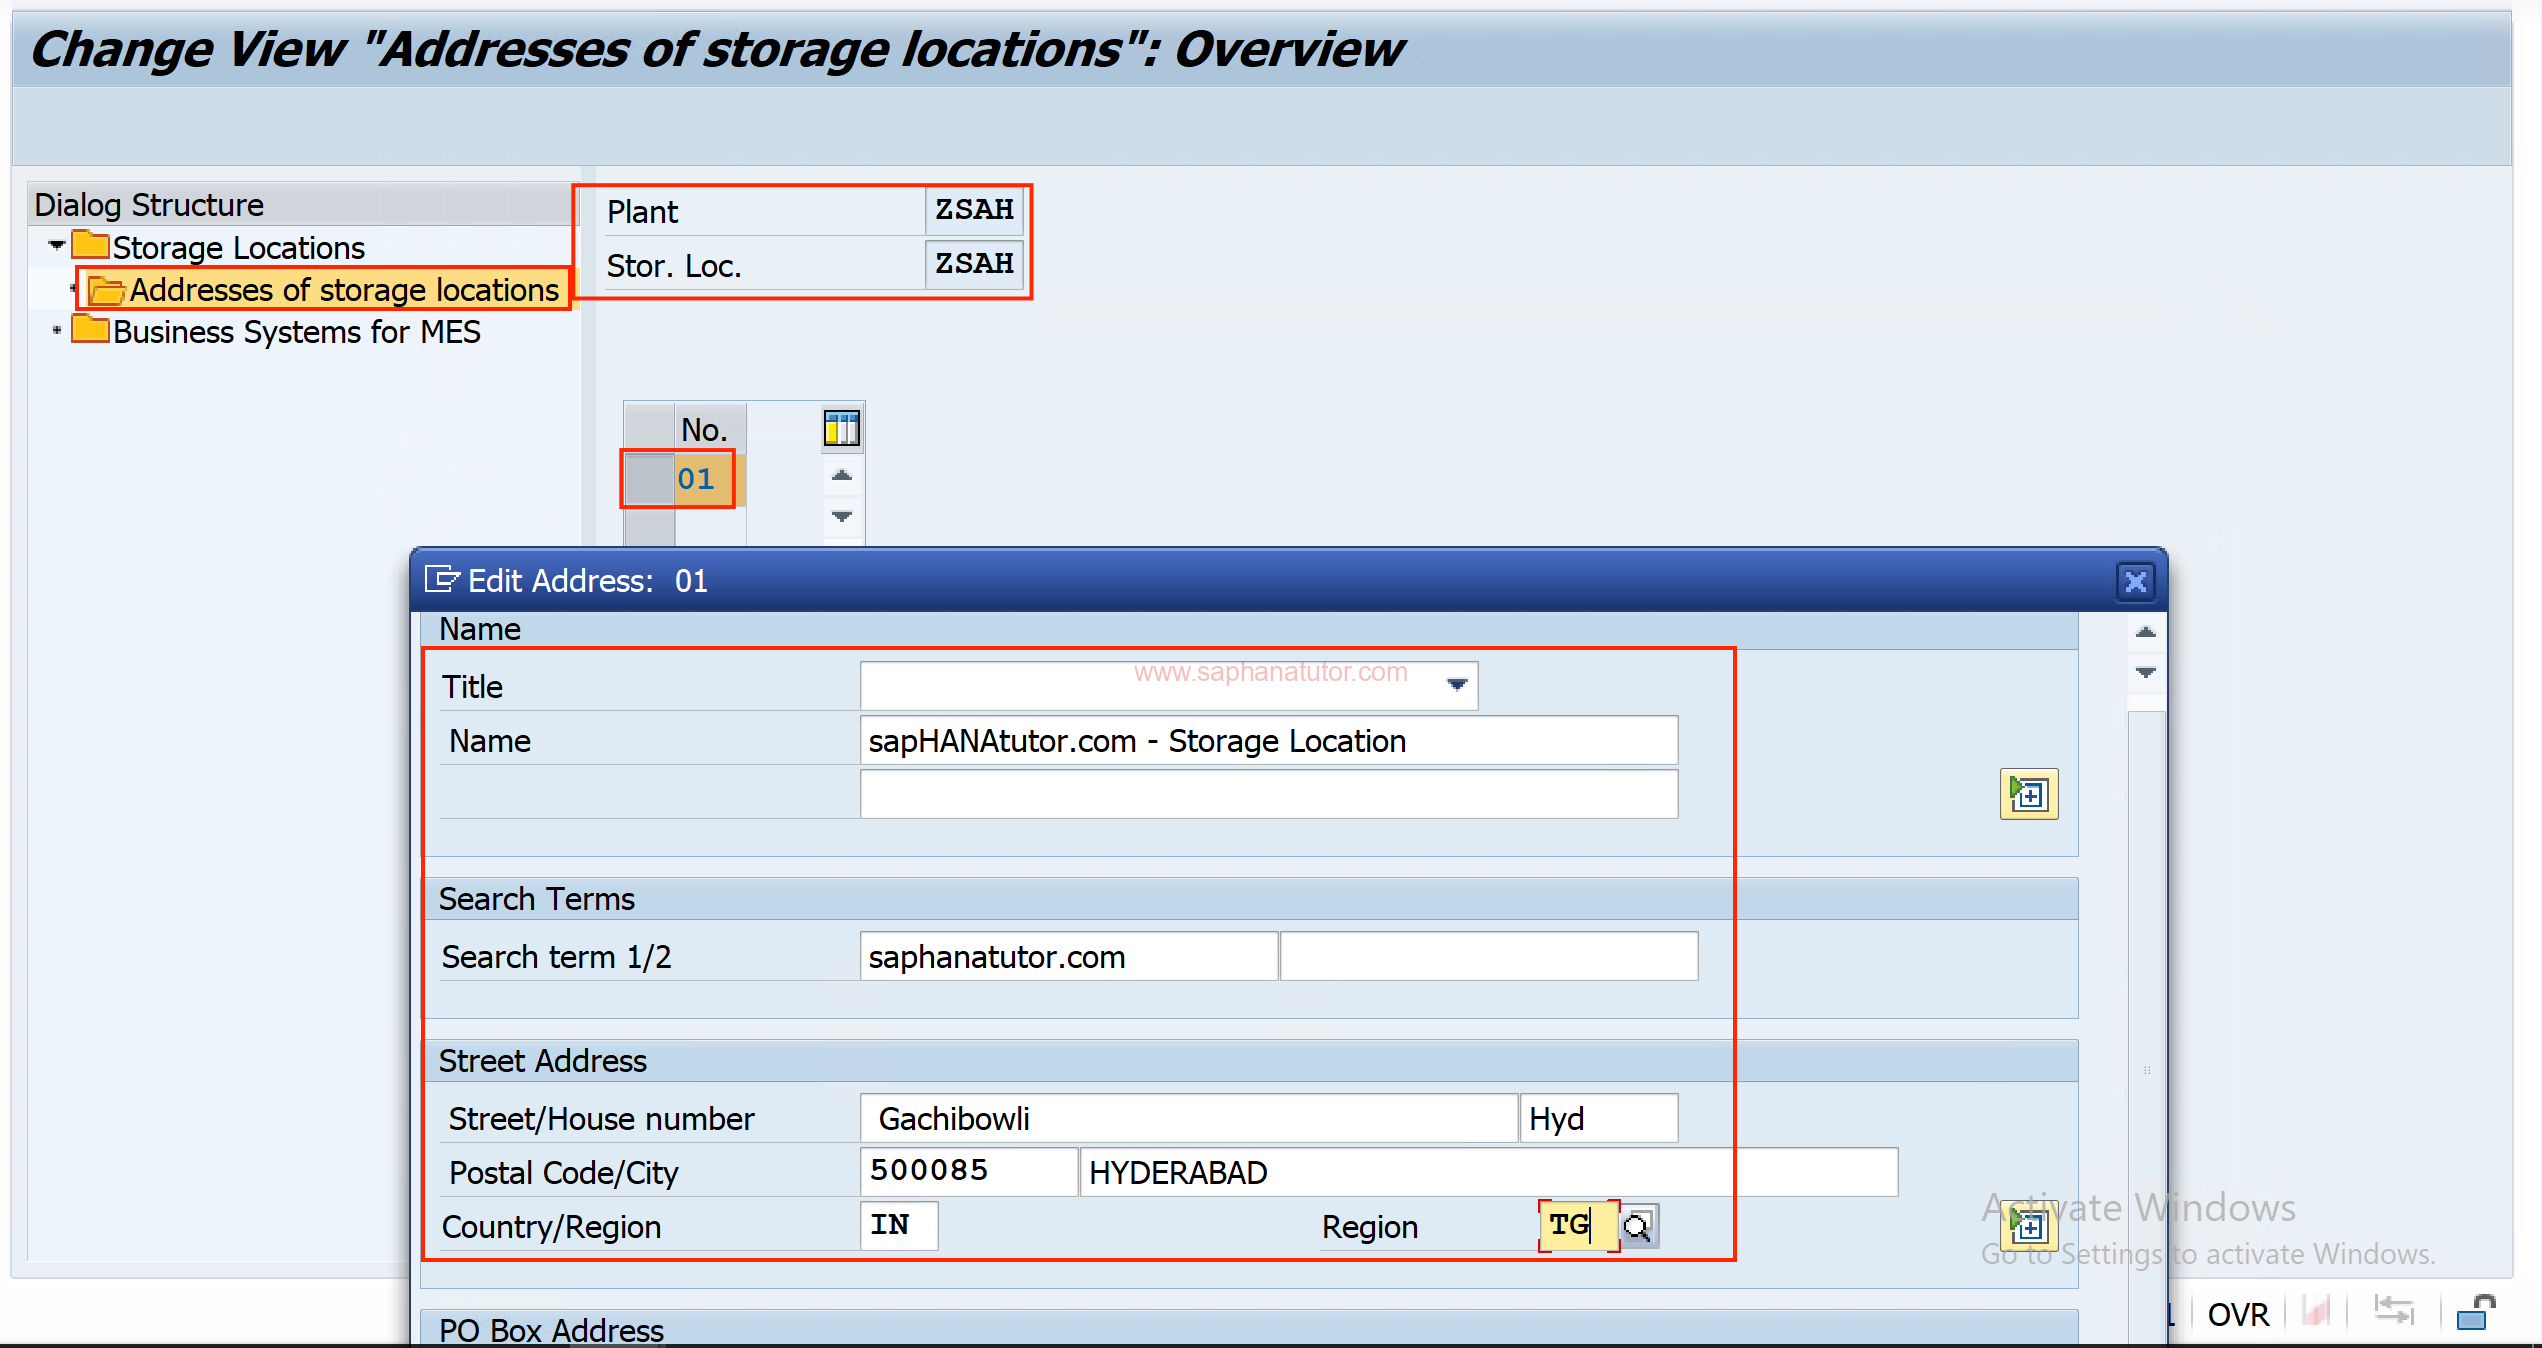The image size is (2542, 1348).
Task: Click the pink signal status bar icon
Action: (x=2315, y=1310)
